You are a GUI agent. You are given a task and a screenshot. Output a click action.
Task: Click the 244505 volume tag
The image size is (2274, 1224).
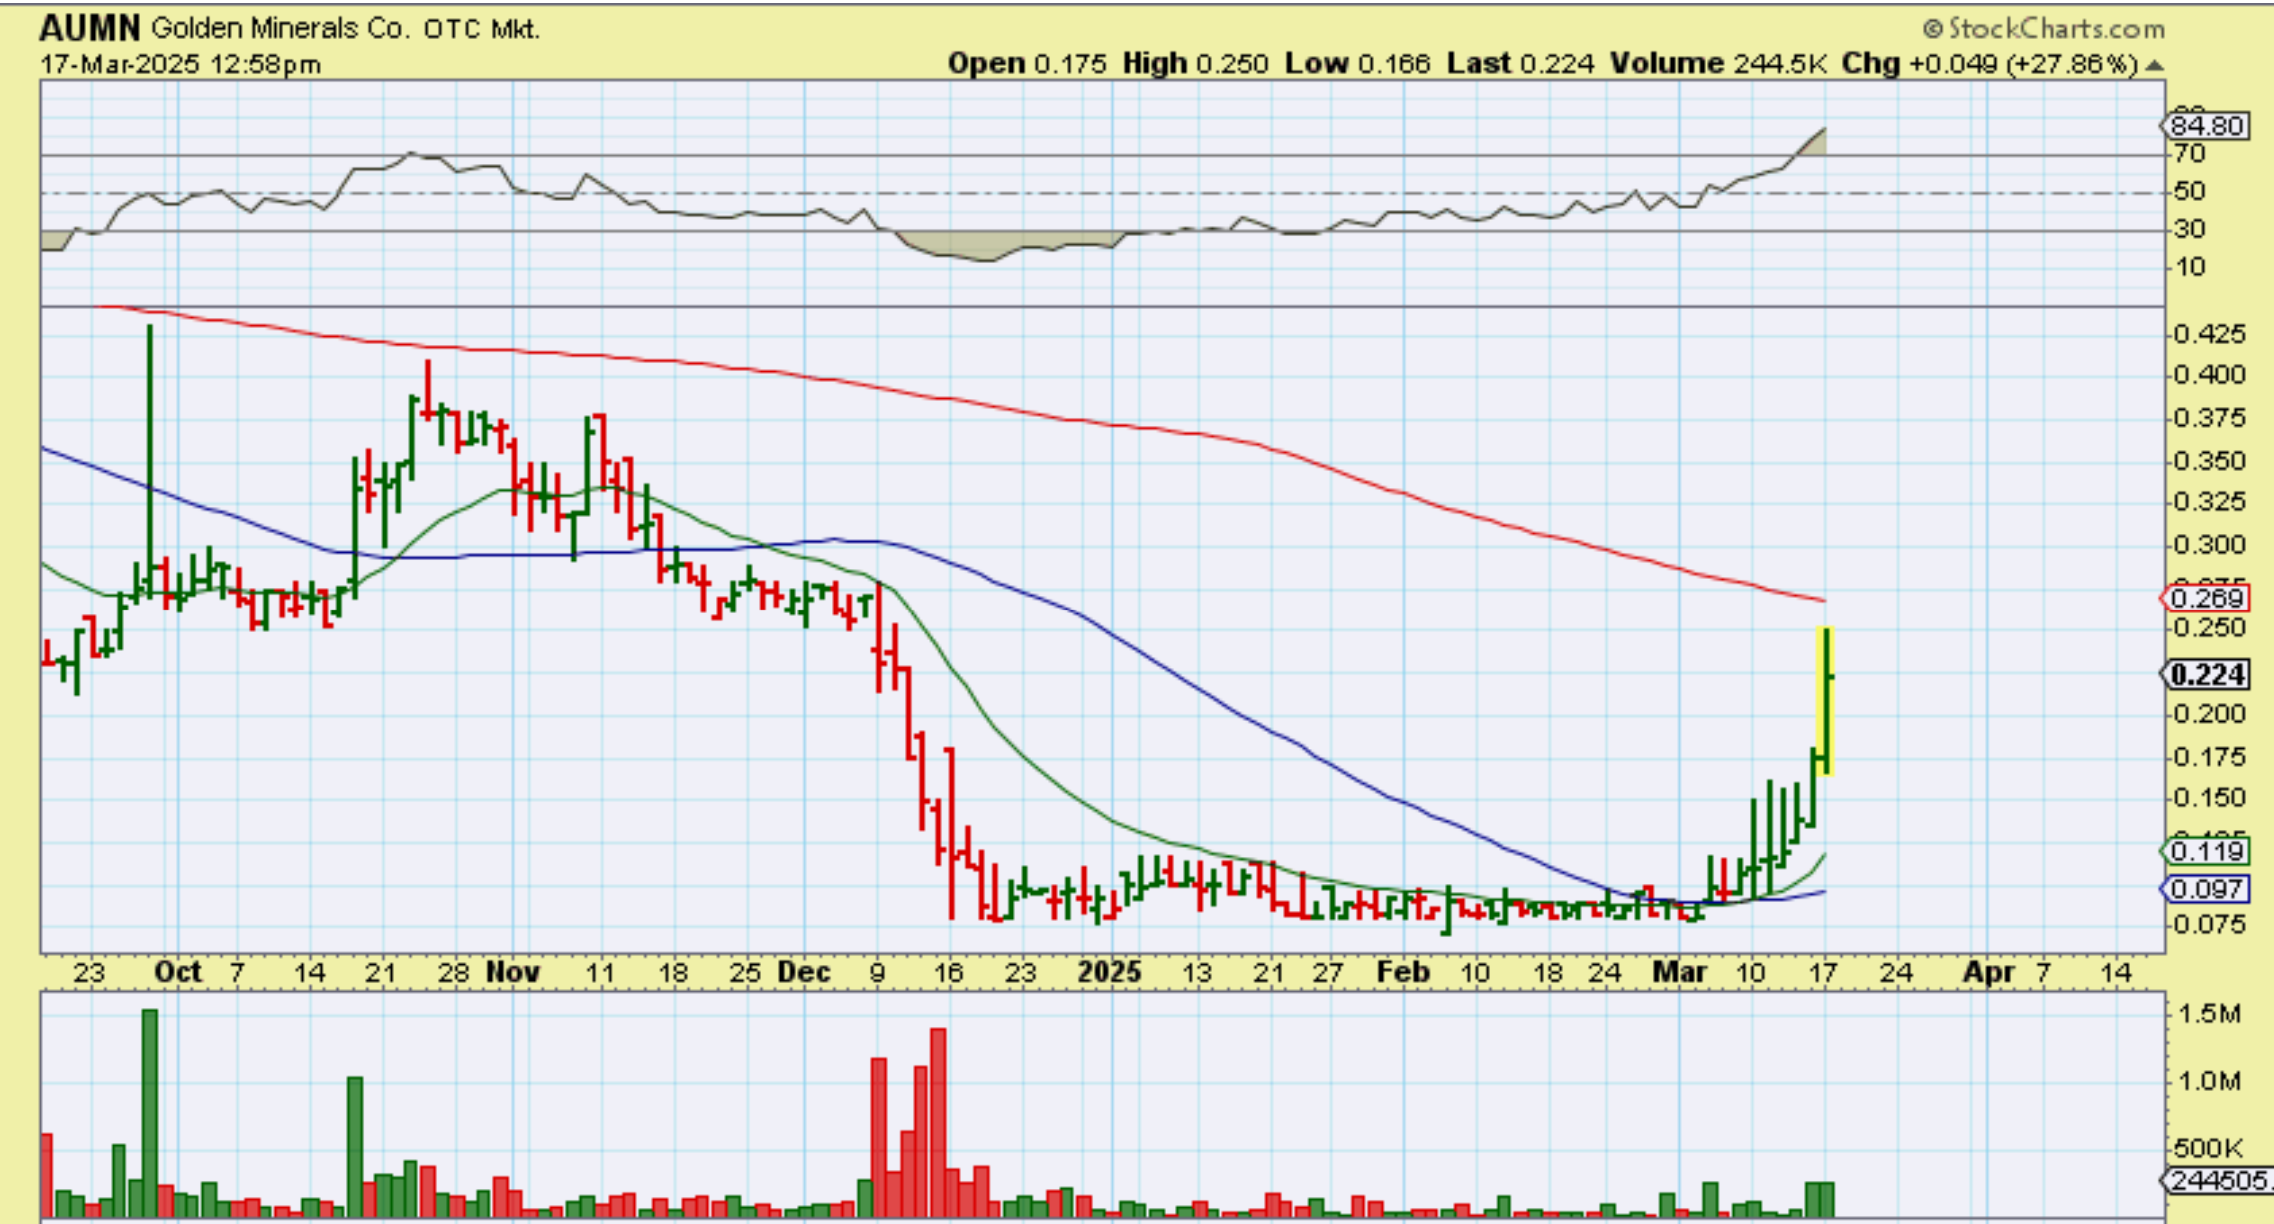pyautogui.click(x=2216, y=1180)
